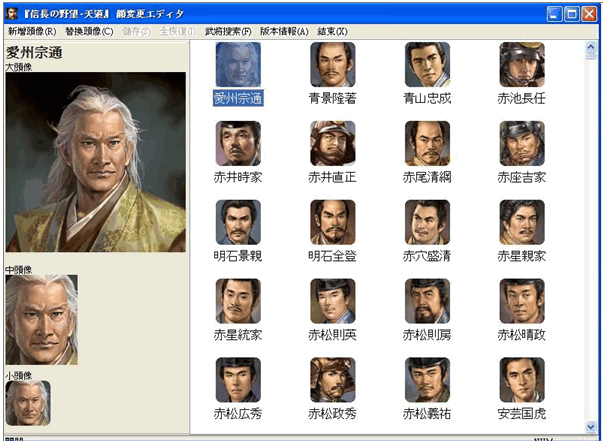Click the 赤尾清綱 name label

[x=427, y=178]
